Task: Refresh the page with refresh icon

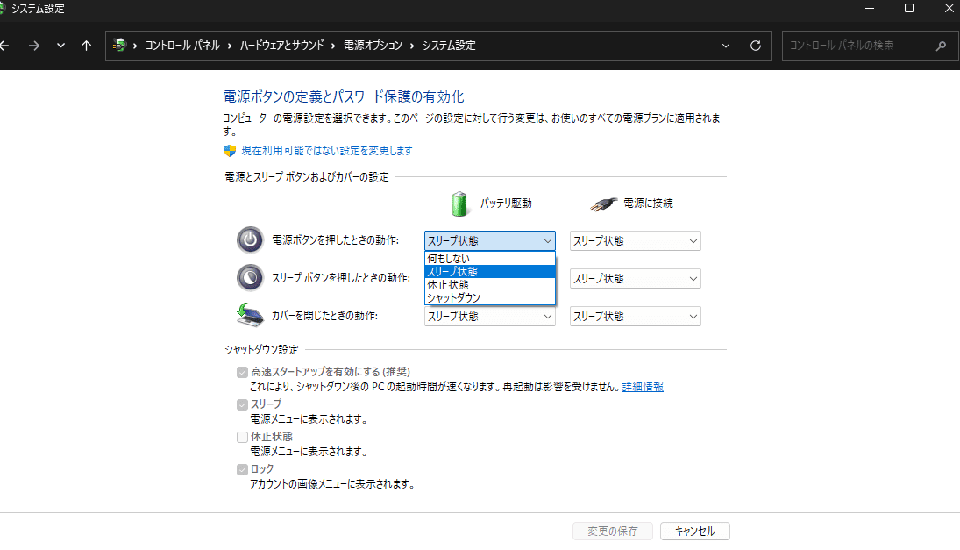Action: point(756,45)
